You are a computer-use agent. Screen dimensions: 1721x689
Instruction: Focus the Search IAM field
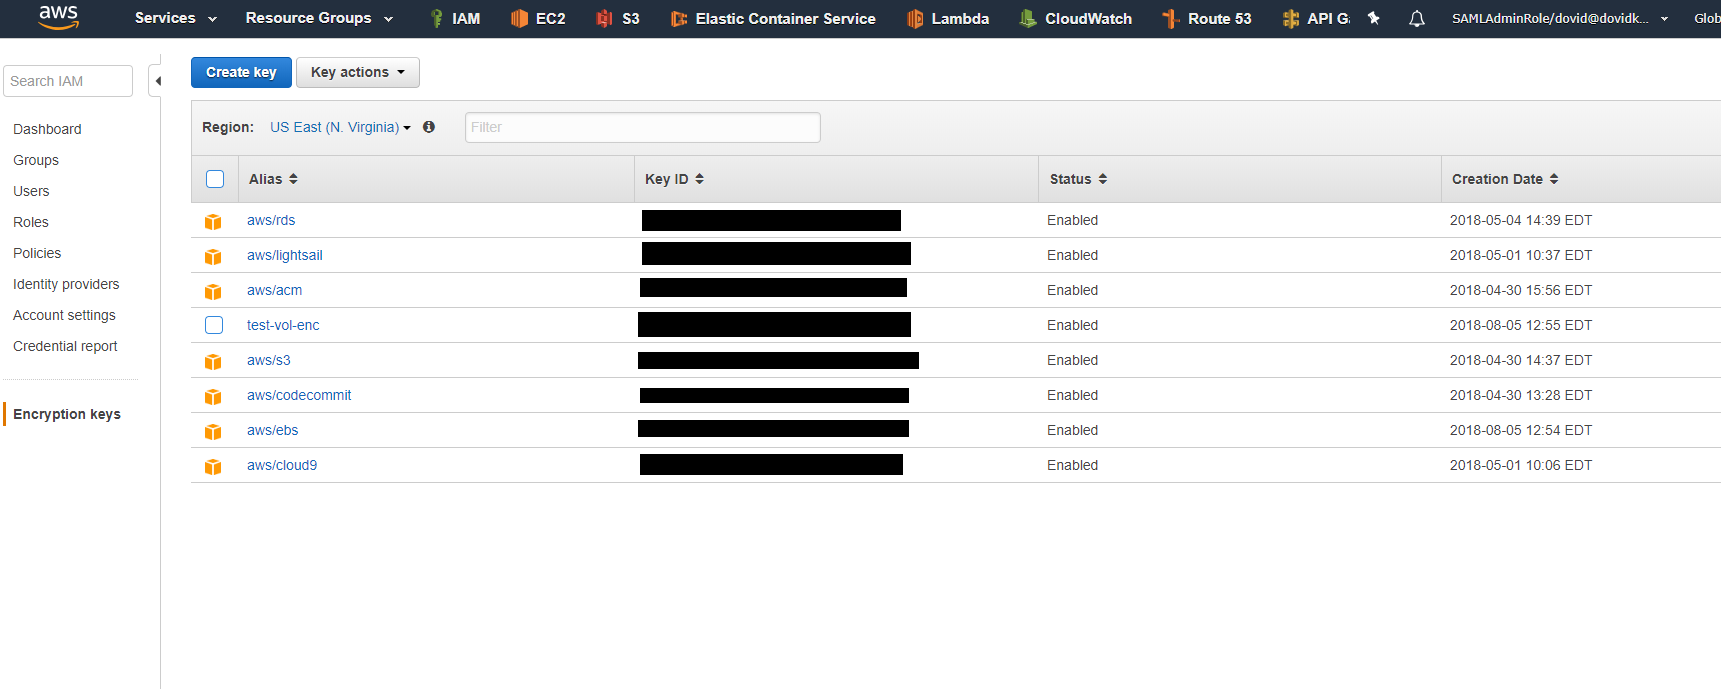68,81
